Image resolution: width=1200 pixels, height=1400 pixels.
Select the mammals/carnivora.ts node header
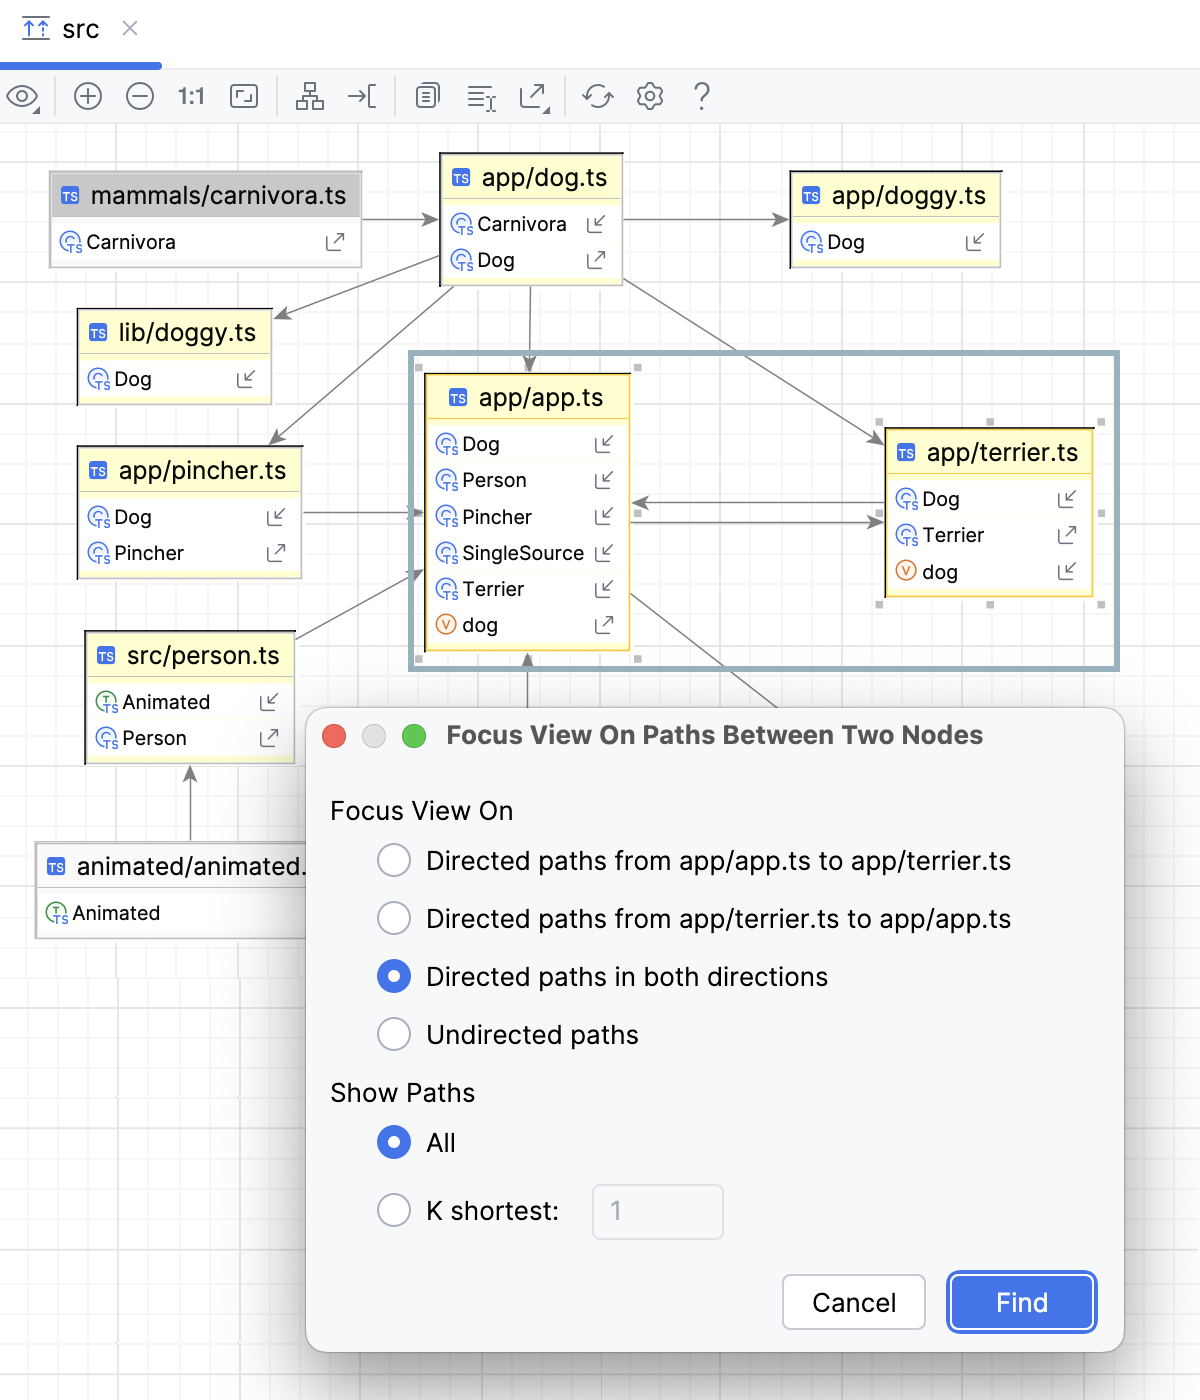(206, 195)
